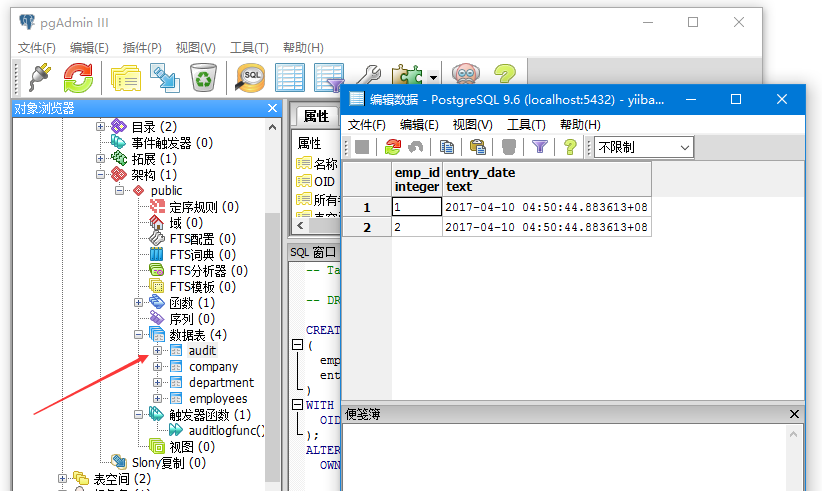Click the view data grid icon
Screen dimensions: 822x491
(x=289, y=78)
